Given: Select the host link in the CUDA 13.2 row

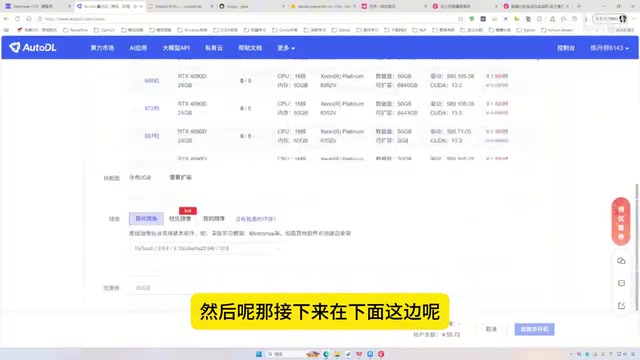Looking at the screenshot, I should 152,136.
